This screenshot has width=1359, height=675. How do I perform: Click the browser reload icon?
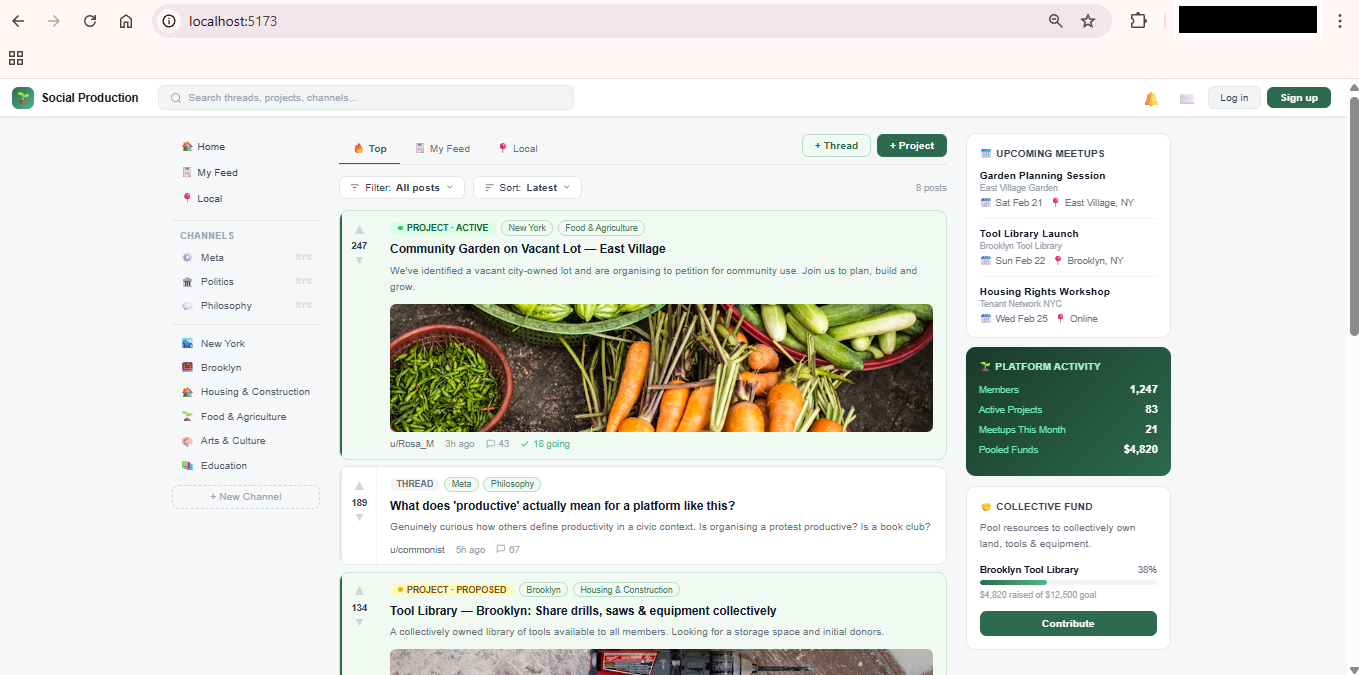pyautogui.click(x=90, y=21)
